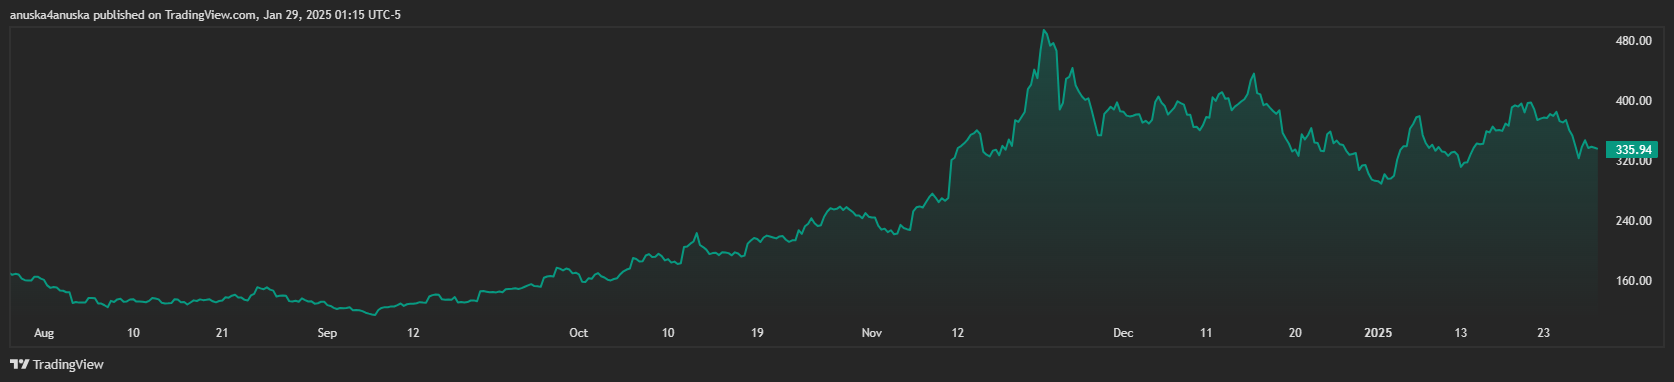Click the 19 date label after Oct

pyautogui.click(x=757, y=333)
